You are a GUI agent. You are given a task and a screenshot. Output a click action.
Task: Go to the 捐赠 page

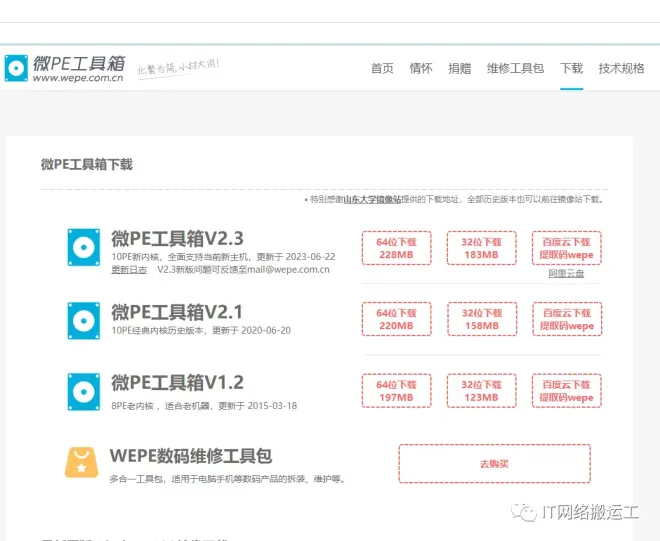tap(460, 68)
